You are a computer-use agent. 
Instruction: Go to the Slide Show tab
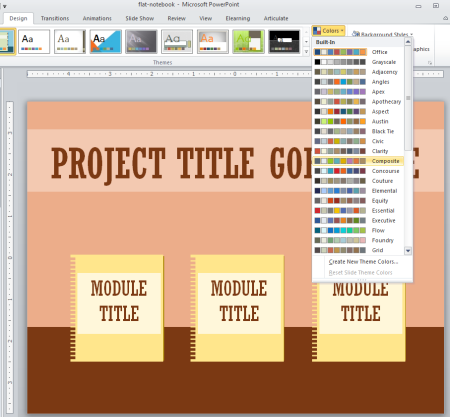tap(140, 18)
